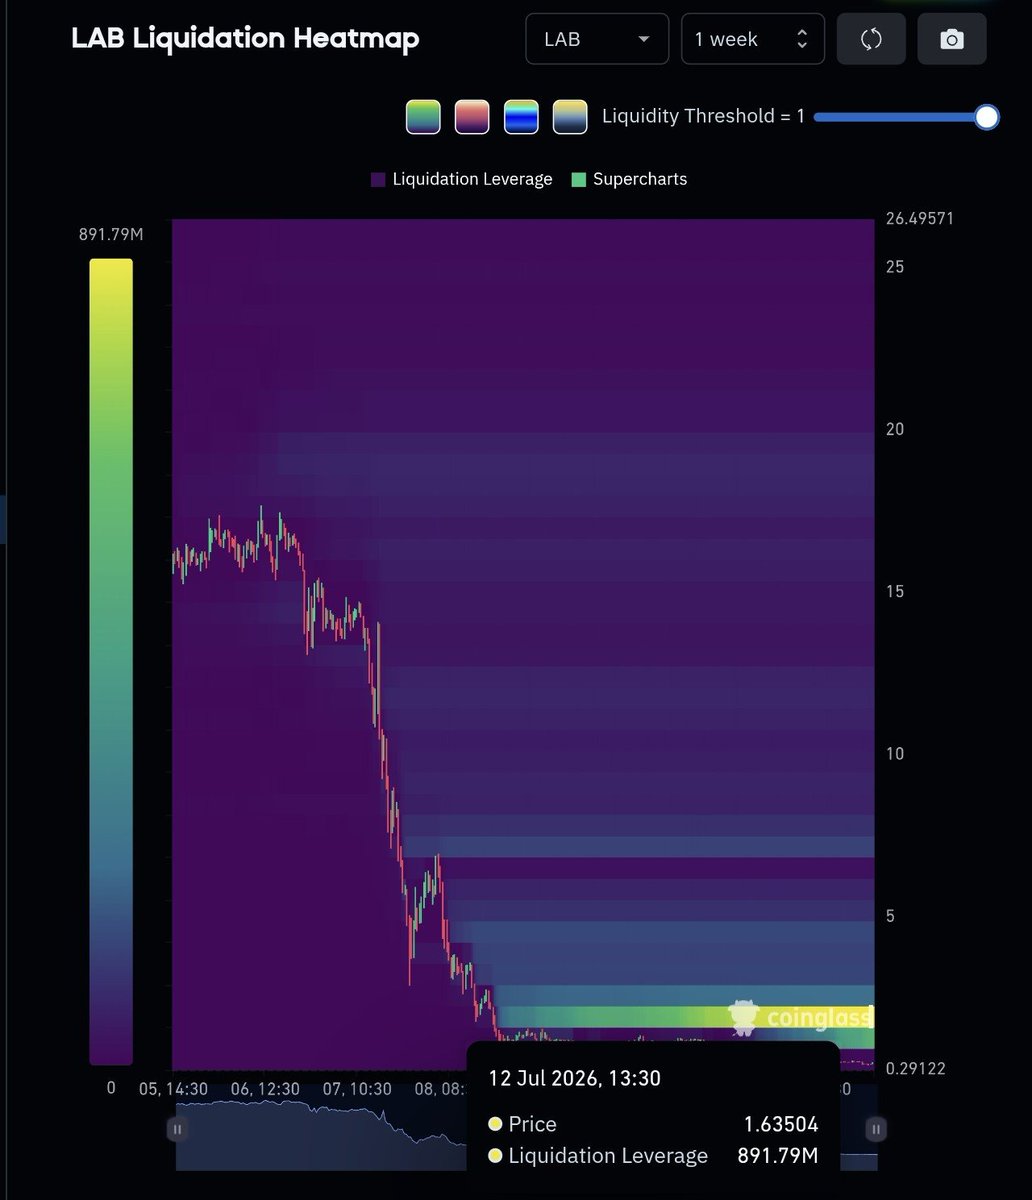Select the yellow-navy color scheme swatch
Image resolution: width=1032 pixels, height=1200 pixels.
tap(570, 117)
